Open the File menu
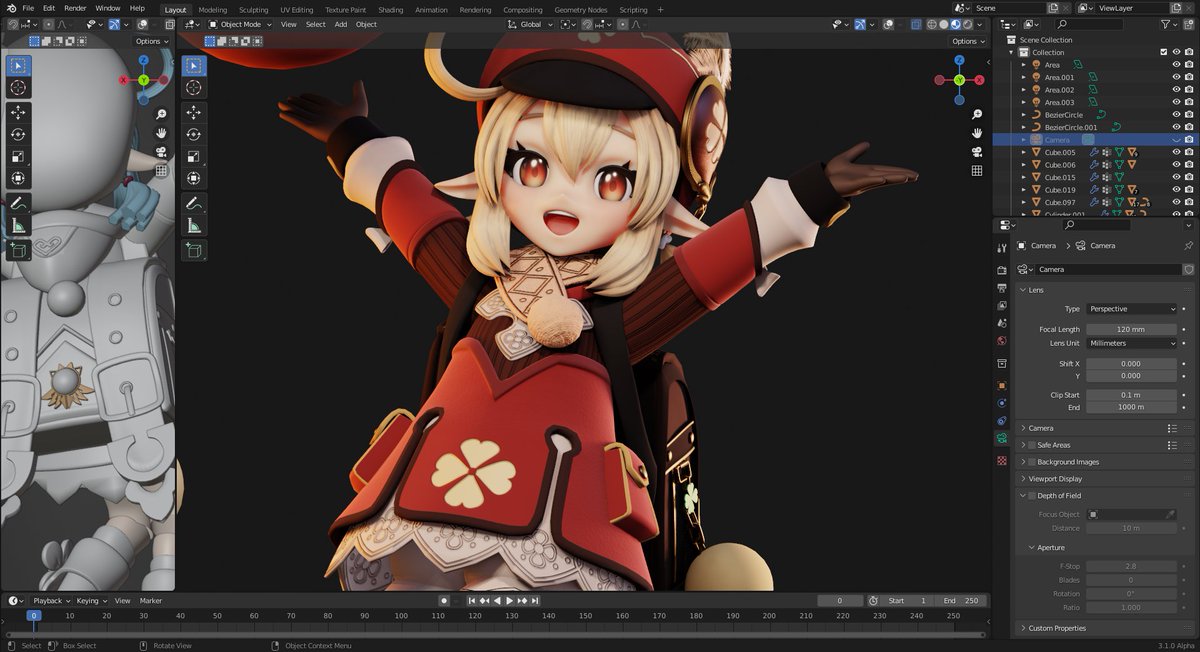The height and width of the screenshot is (652, 1200). coord(28,8)
